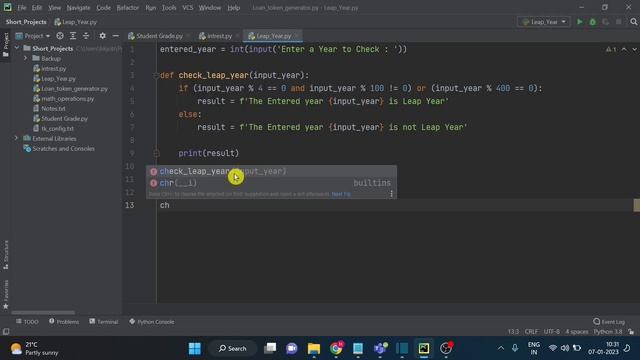Close the Leap_Year.py editor tab
The height and width of the screenshot is (360, 640).
[296, 36]
